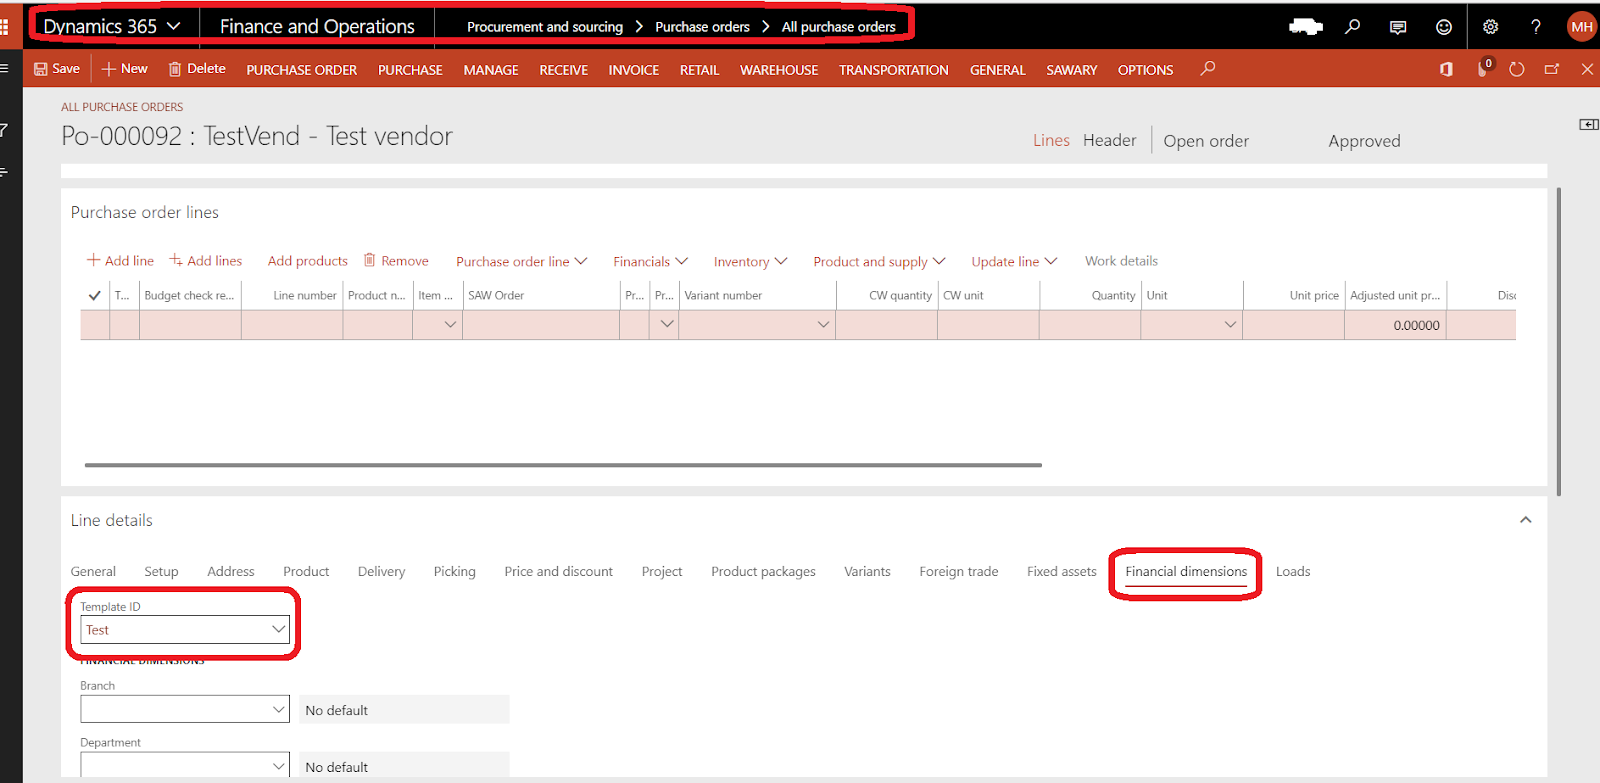Screen dimensions: 1600x783
Task: Expand the Inventory menu
Action: click(751, 261)
